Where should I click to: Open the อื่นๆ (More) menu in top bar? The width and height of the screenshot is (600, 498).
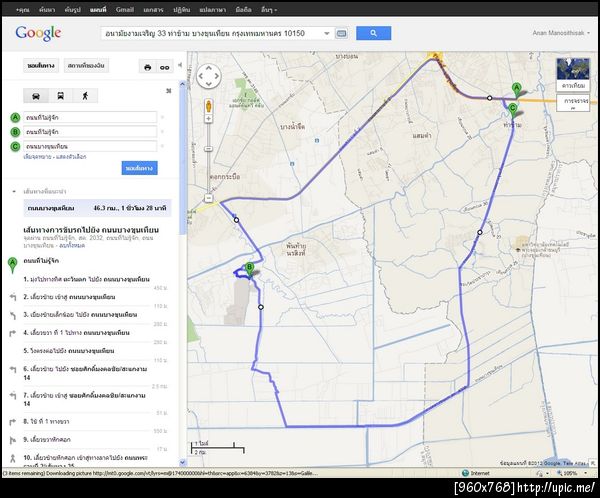click(269, 10)
